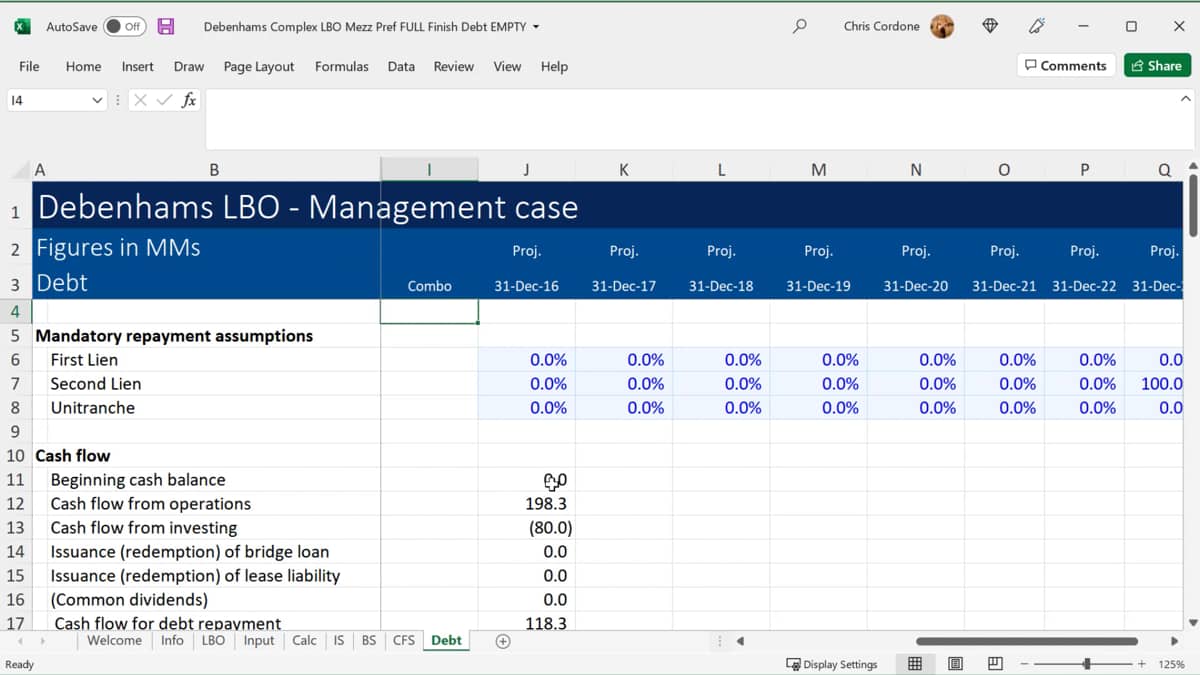Switch to Page Layout view icon

(x=954, y=664)
